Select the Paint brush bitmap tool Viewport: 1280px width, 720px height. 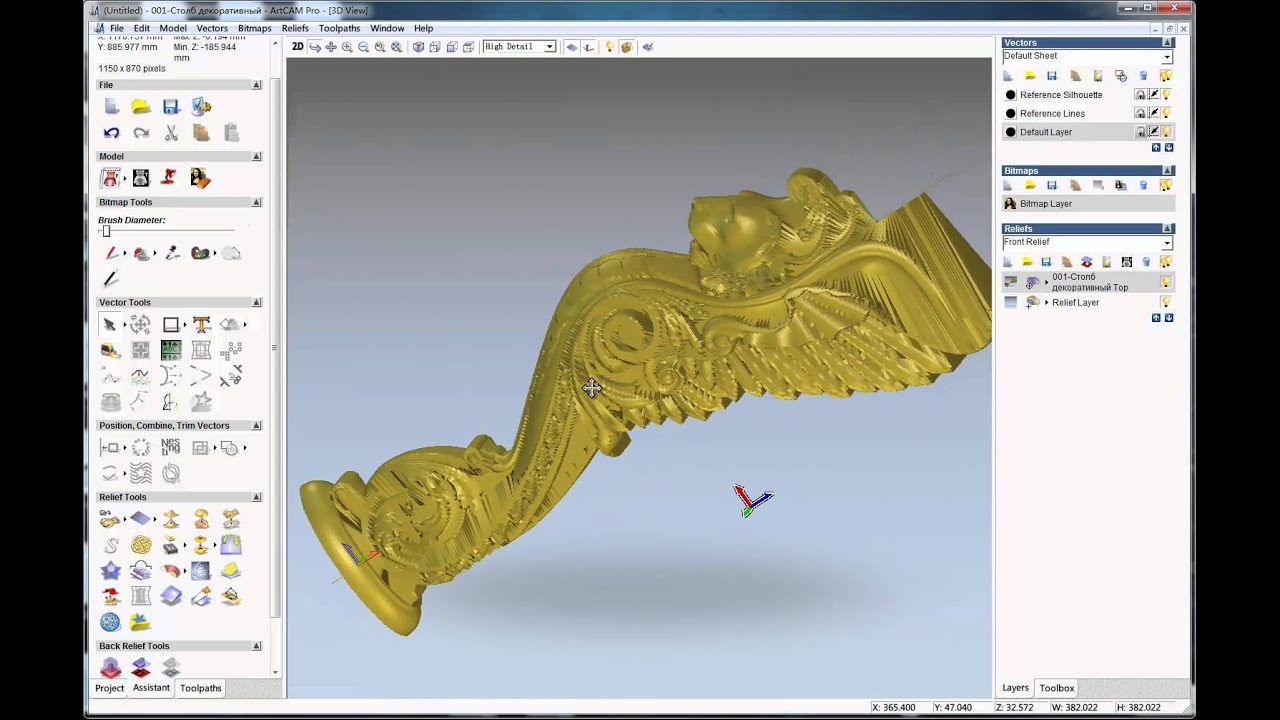point(111,253)
